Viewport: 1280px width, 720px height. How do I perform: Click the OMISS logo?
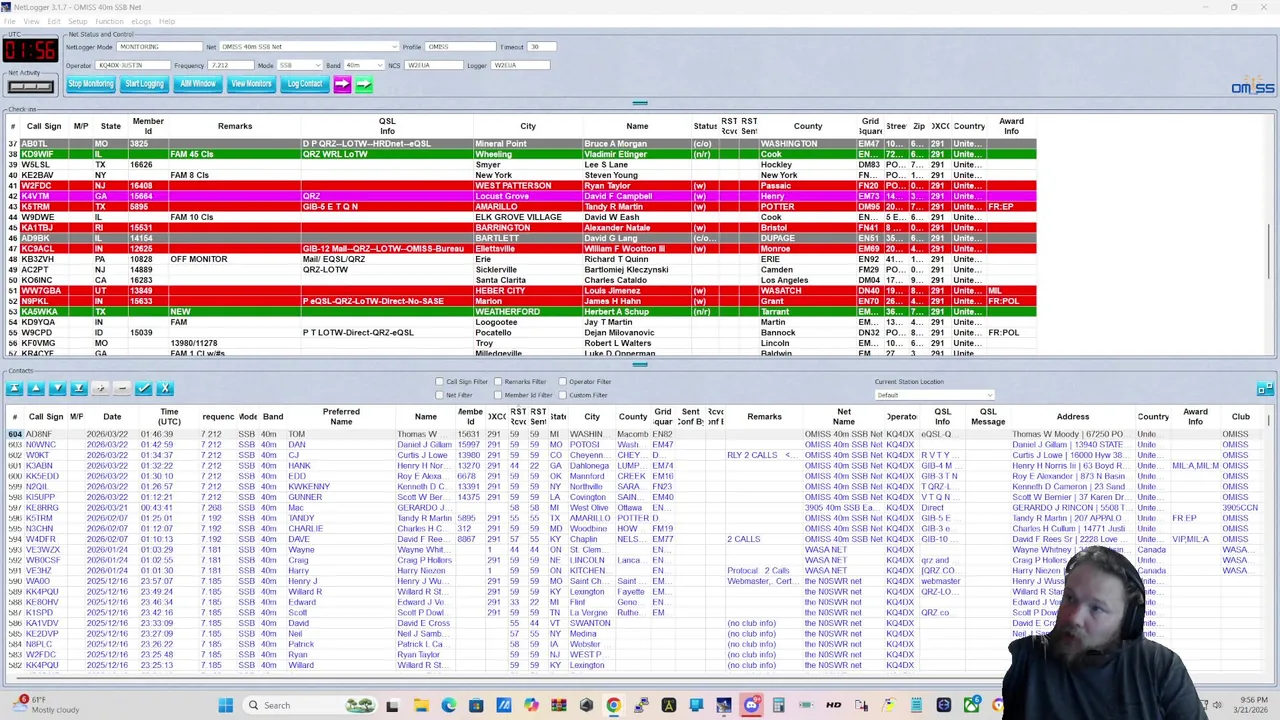(x=1252, y=88)
